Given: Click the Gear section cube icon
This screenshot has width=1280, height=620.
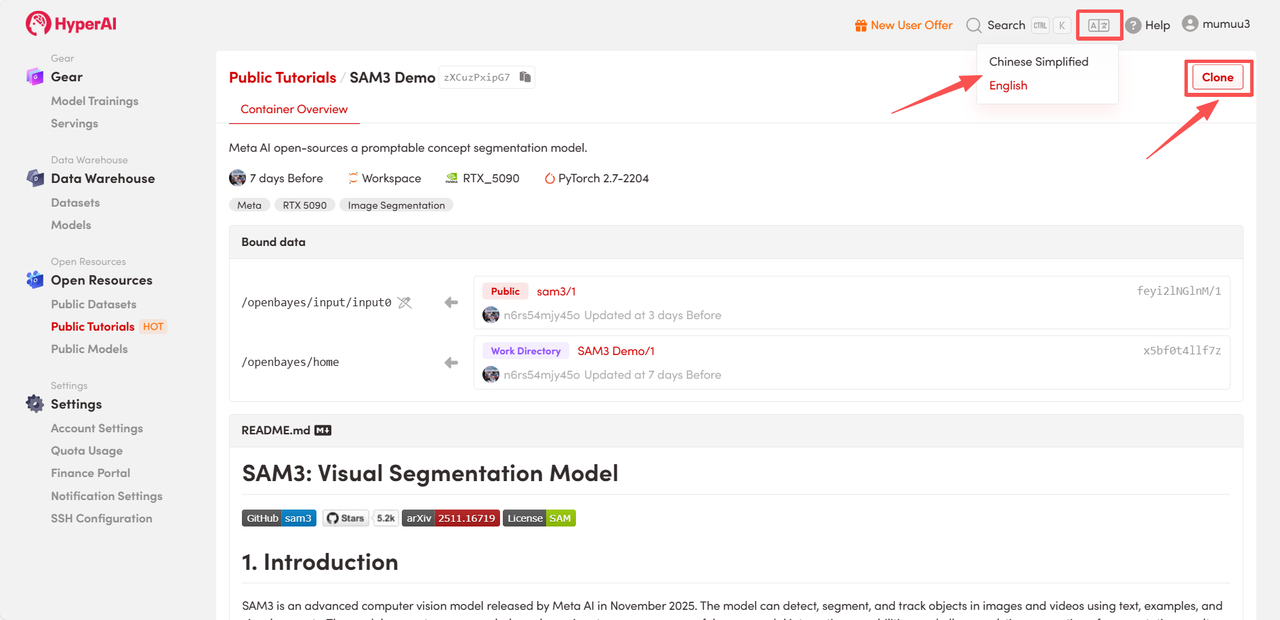Looking at the screenshot, I should tap(35, 77).
